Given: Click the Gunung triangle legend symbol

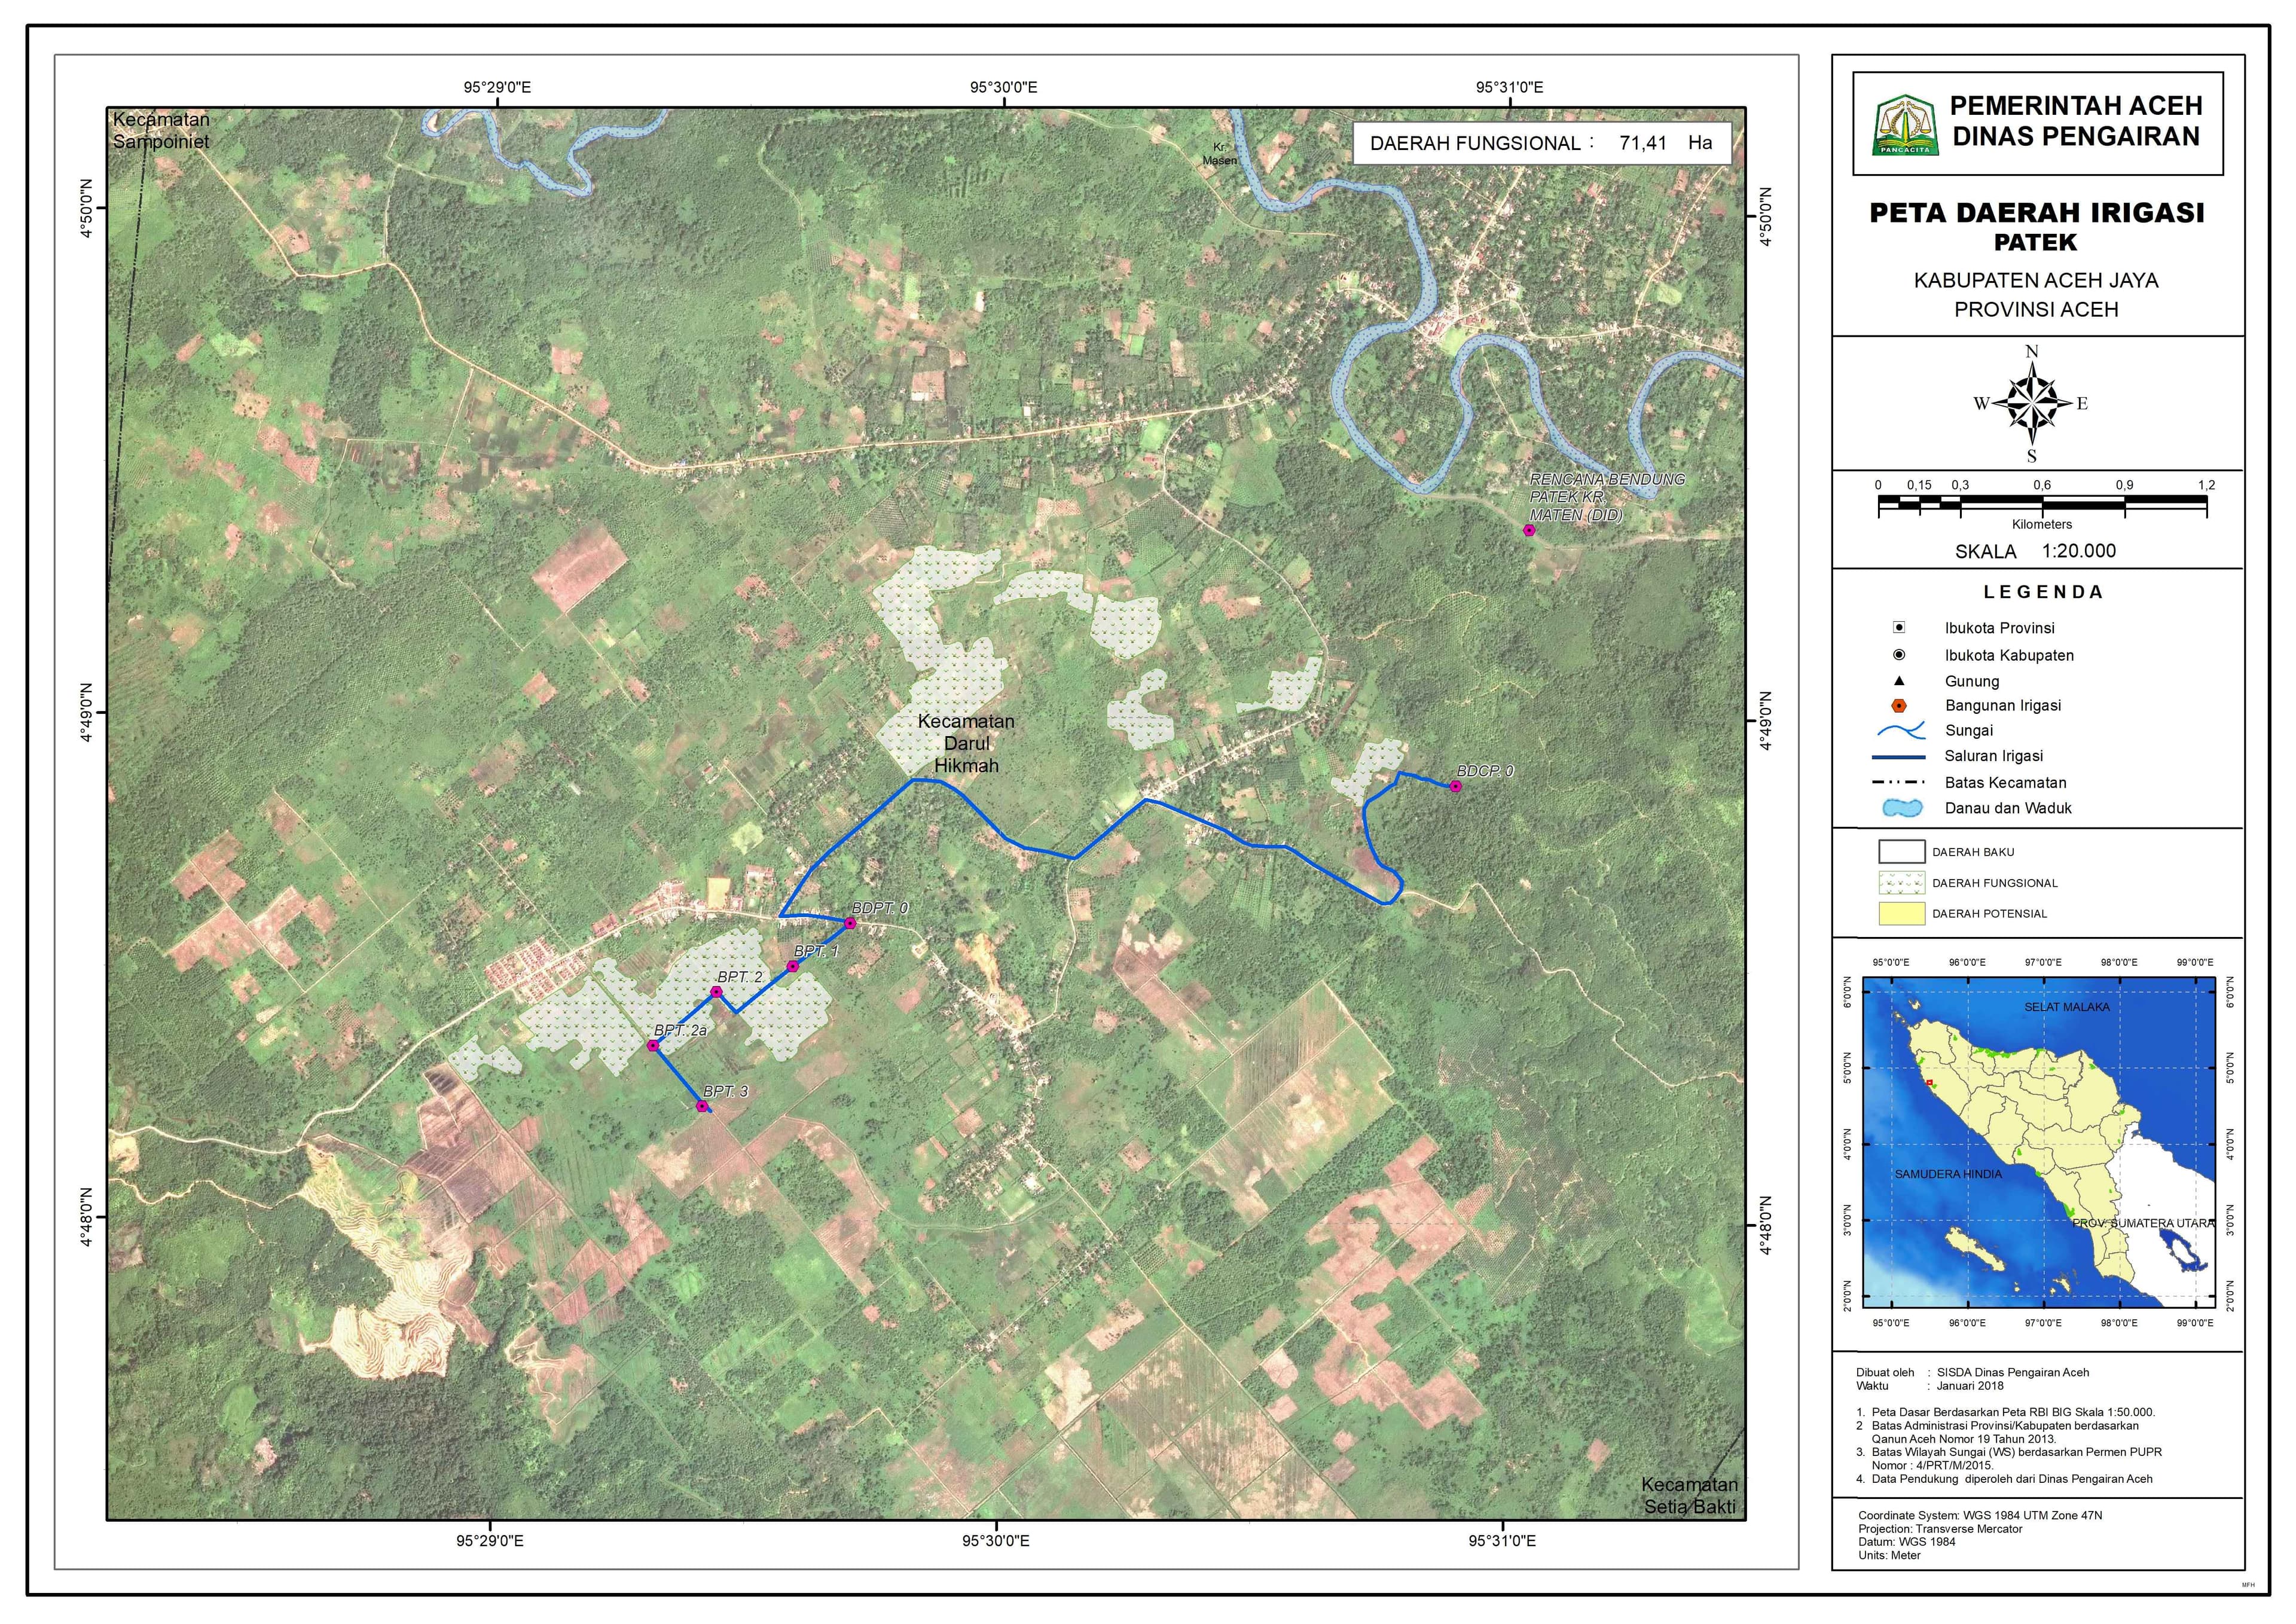Looking at the screenshot, I should click(x=1899, y=681).
